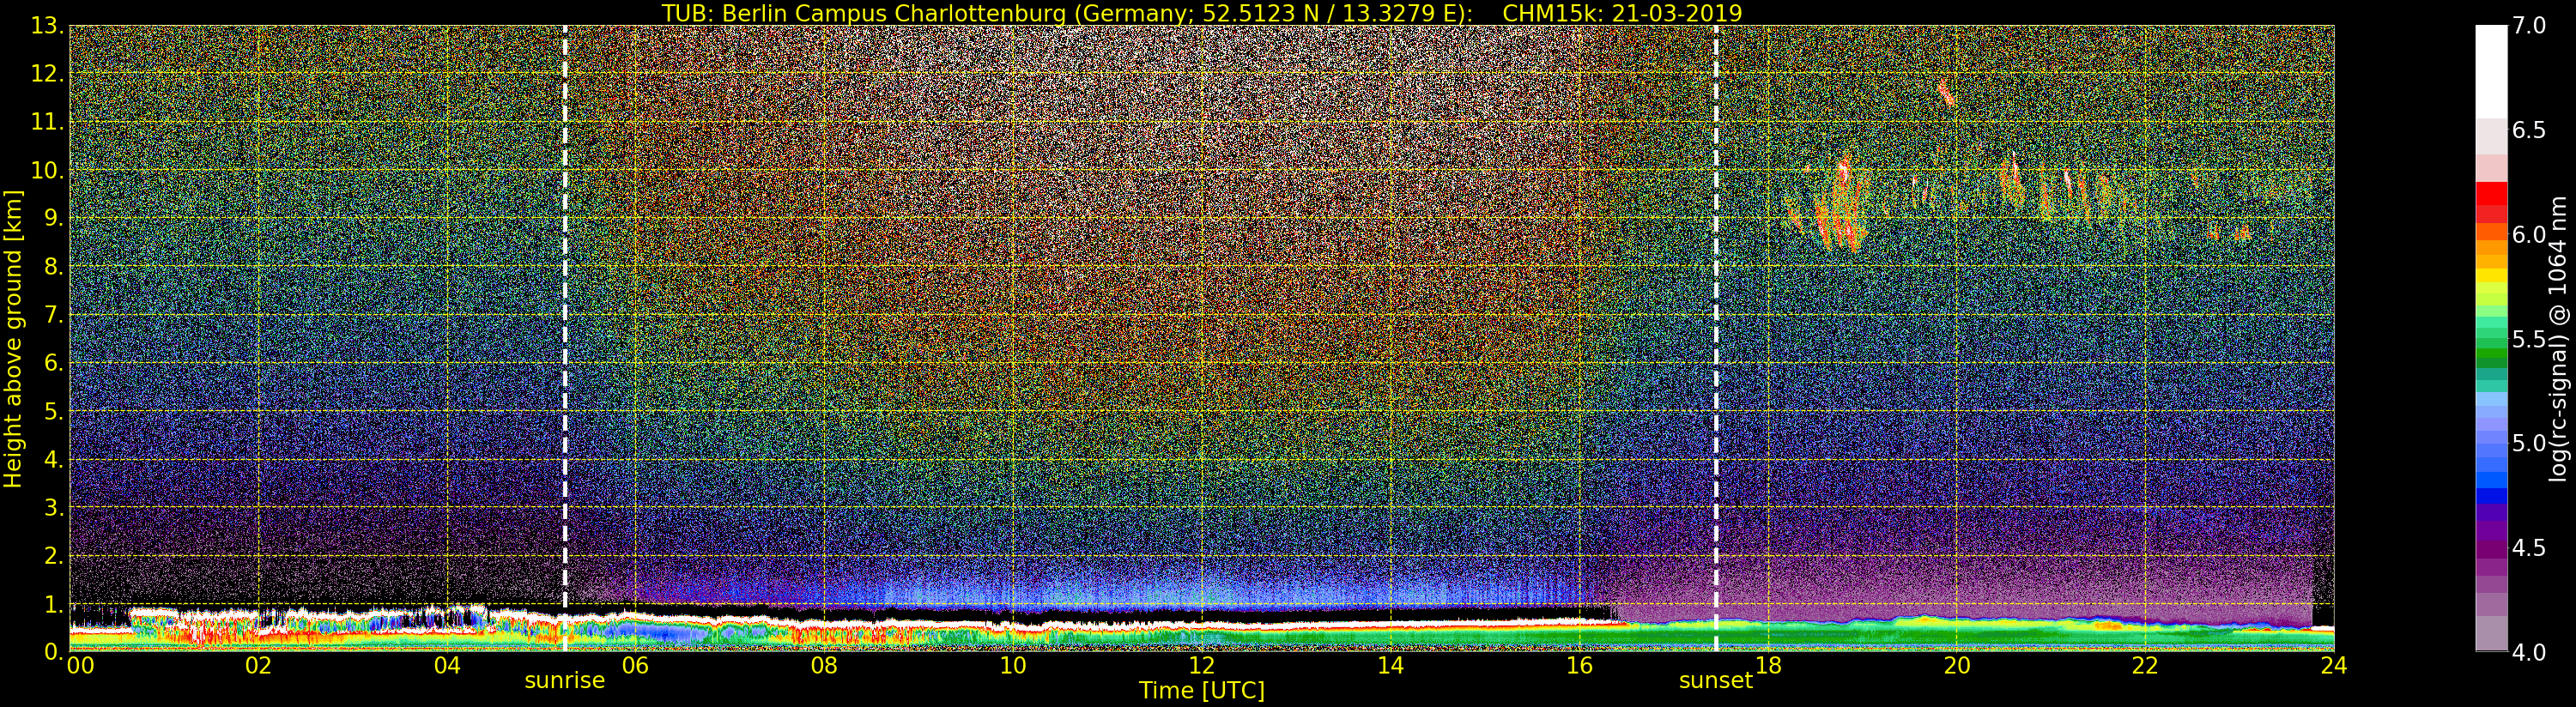This screenshot has height=707, width=2576.
Task: Click the y-axis tick label '8.'
Action: 54,267
